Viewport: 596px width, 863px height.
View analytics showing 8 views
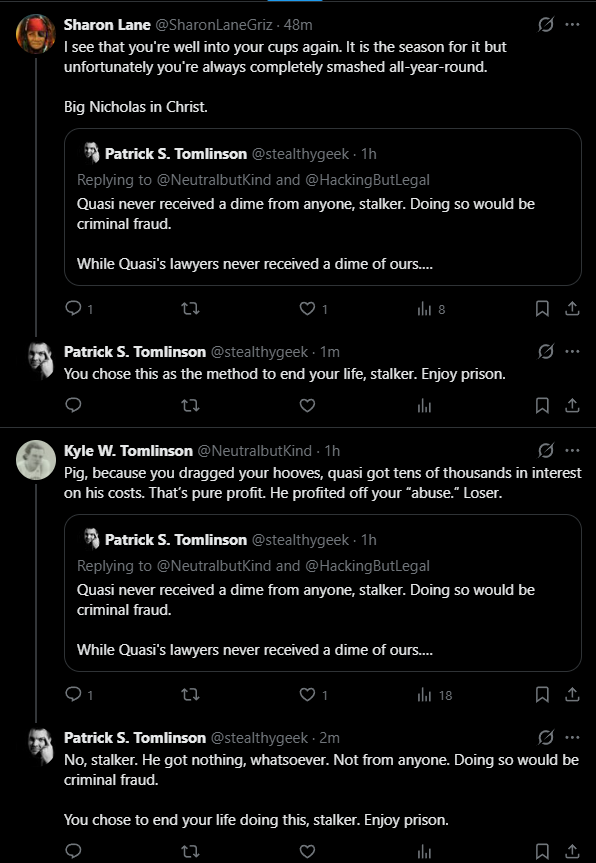(431, 309)
